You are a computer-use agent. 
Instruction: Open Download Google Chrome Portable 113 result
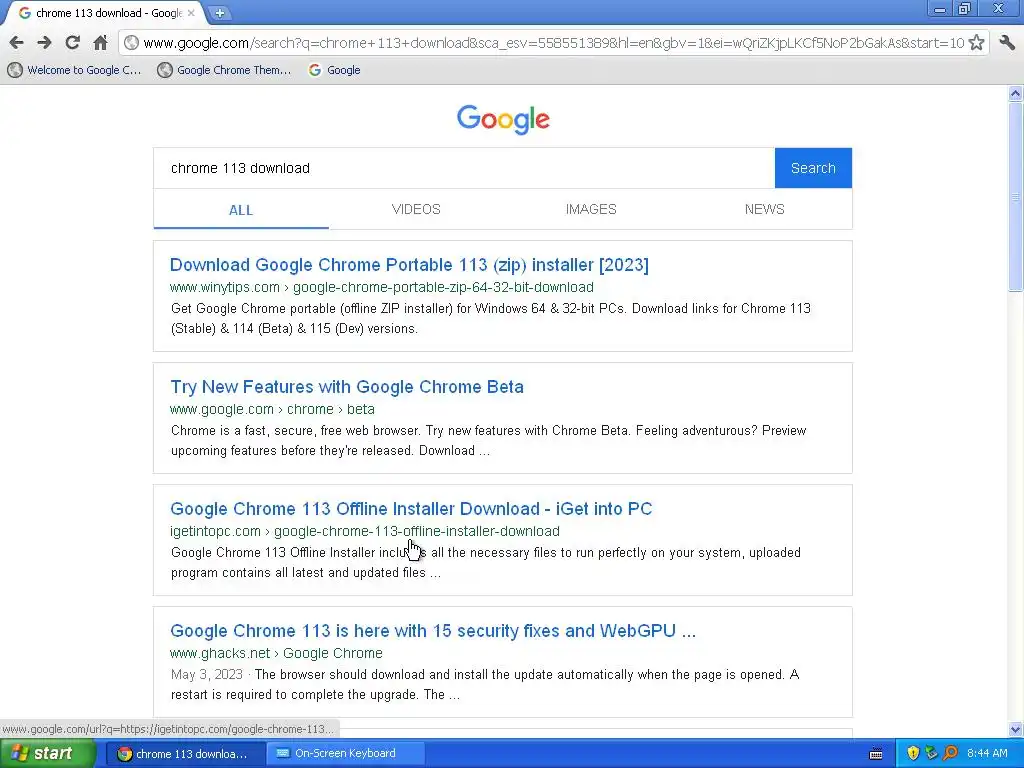coord(409,265)
